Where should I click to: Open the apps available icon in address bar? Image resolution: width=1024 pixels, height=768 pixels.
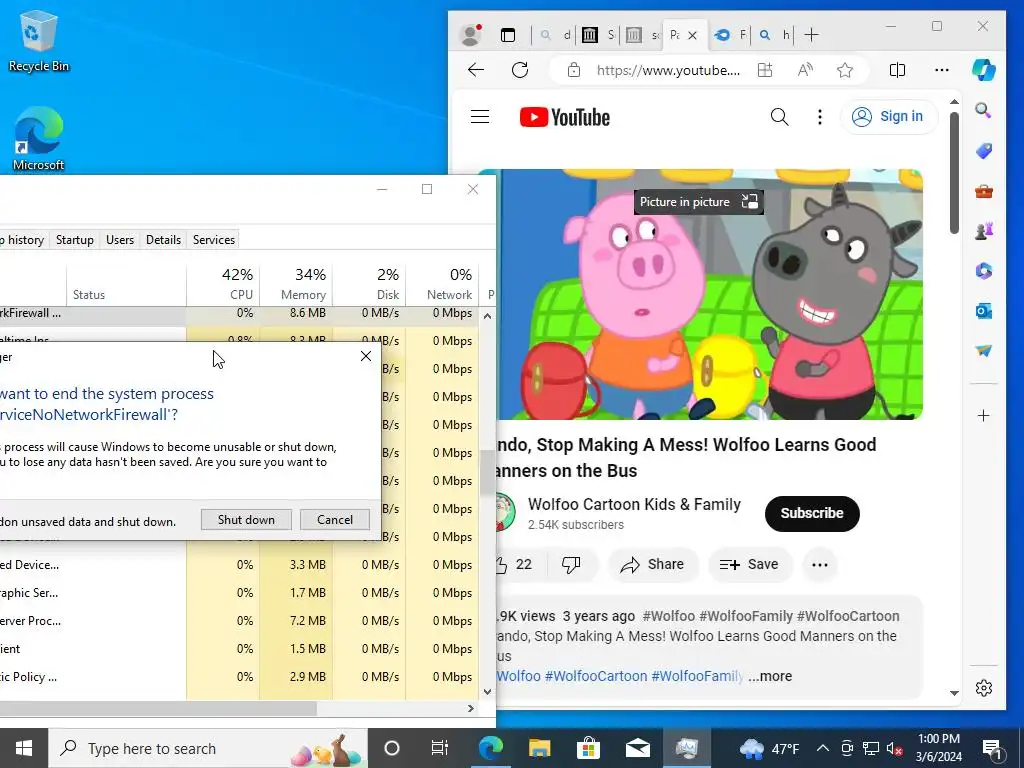click(x=765, y=70)
